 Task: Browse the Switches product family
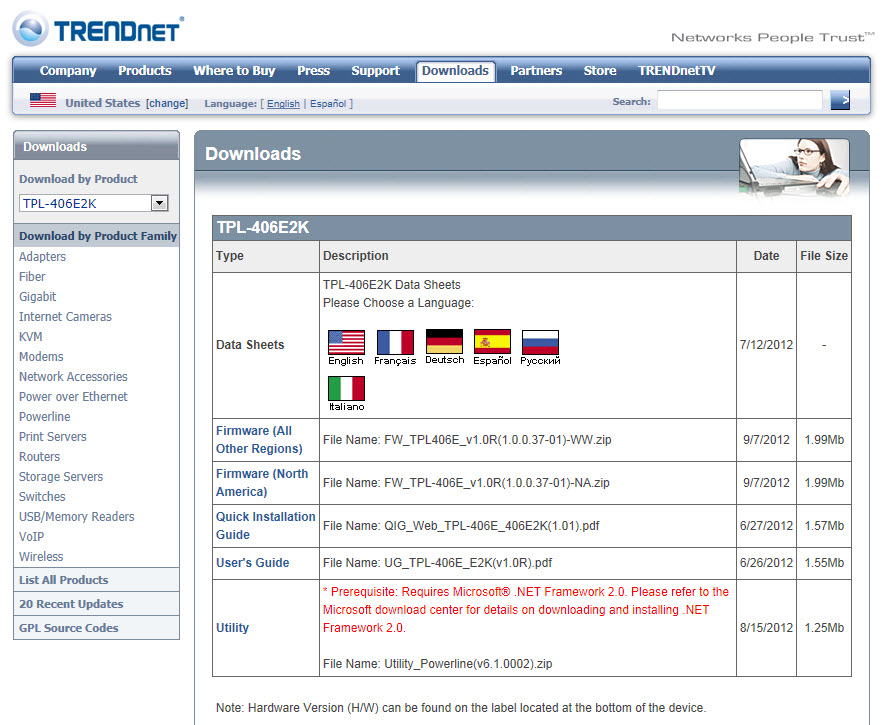pos(42,497)
